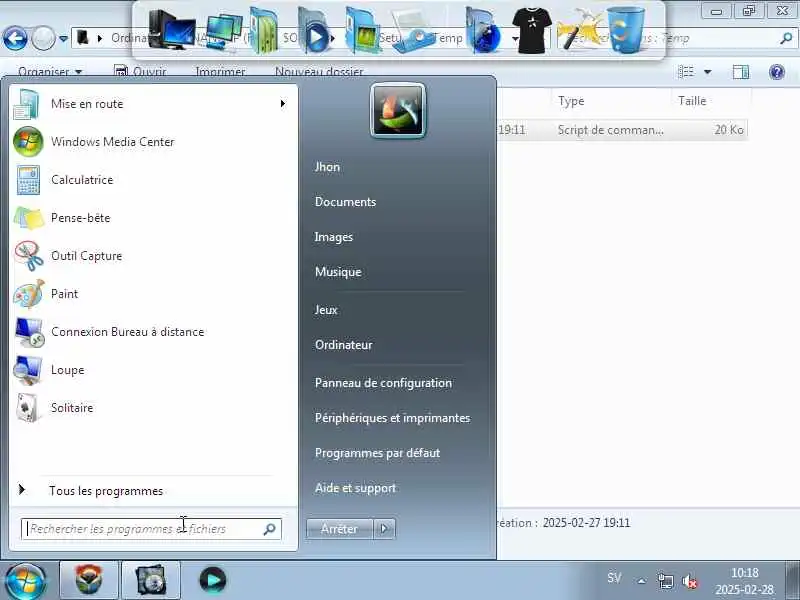This screenshot has width=800, height=600.
Task: Open Images library link
Action: tap(334, 237)
